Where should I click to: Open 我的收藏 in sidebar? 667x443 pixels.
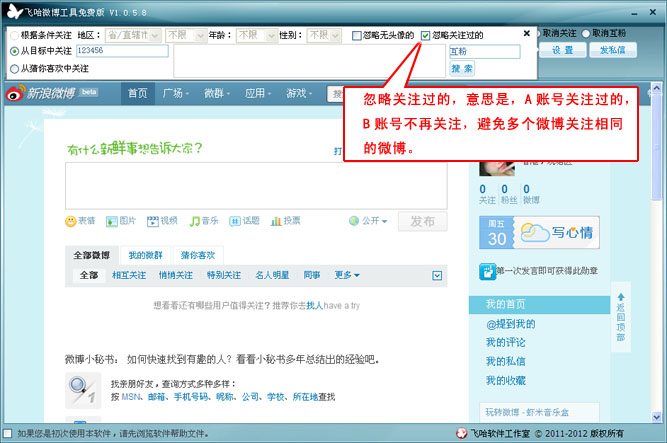(x=505, y=380)
